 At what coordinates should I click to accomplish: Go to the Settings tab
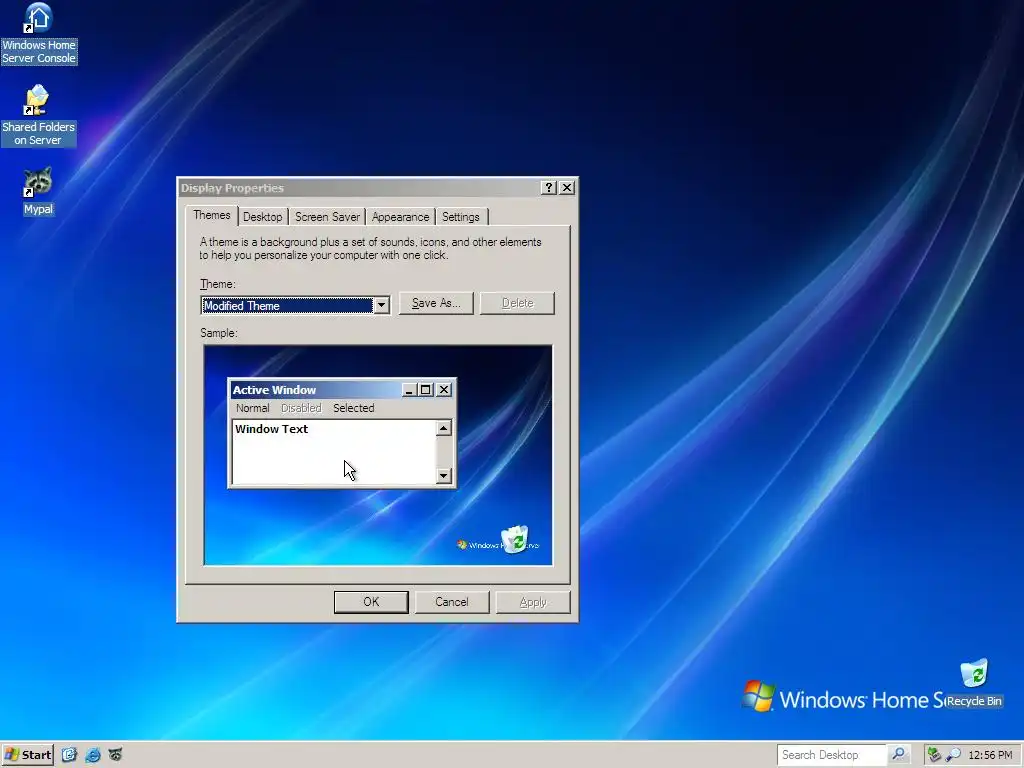(x=460, y=217)
